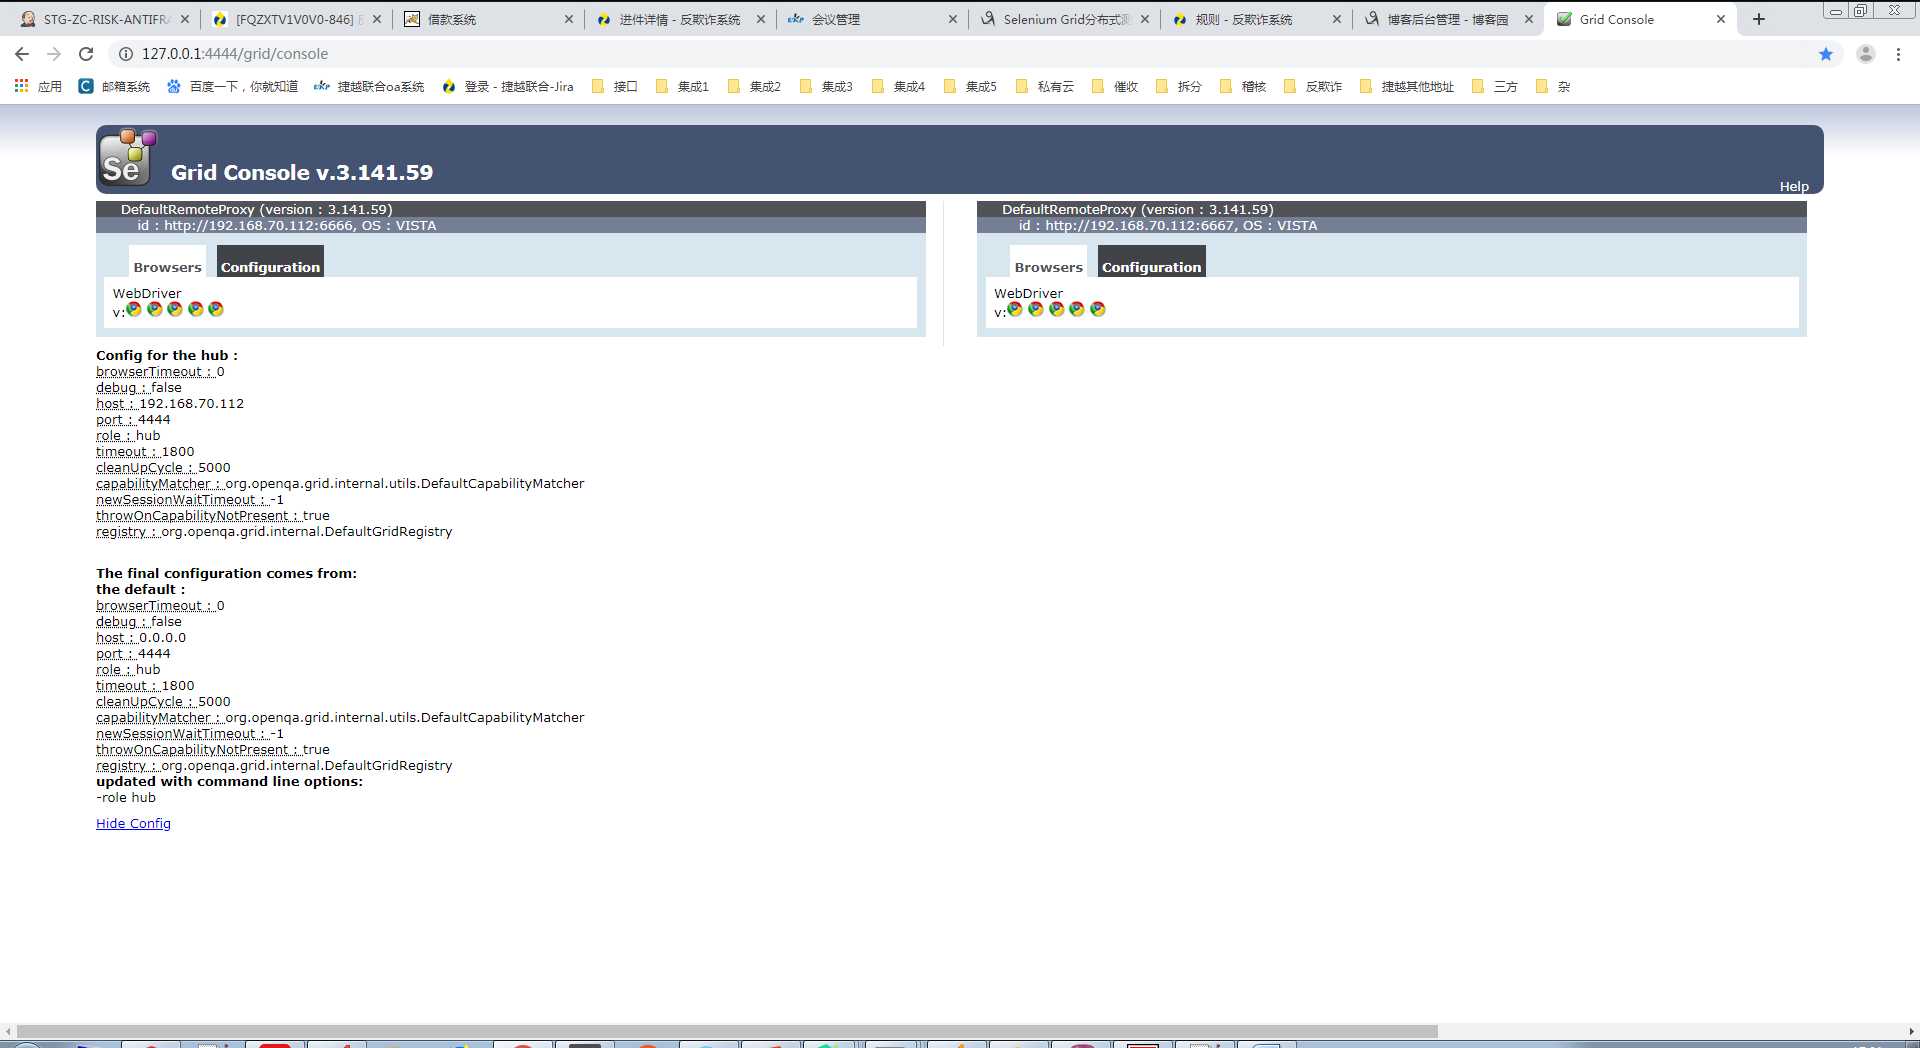Open the 集成1 bookmark folder
Image resolution: width=1920 pixels, height=1048 pixels.
coord(683,87)
